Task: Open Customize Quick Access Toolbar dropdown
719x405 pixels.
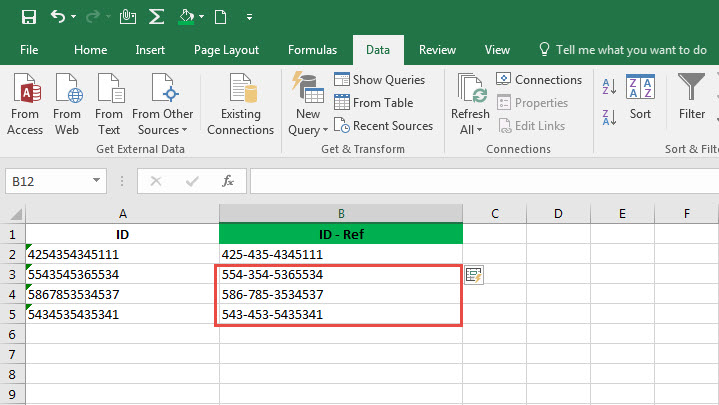Action: click(x=249, y=17)
